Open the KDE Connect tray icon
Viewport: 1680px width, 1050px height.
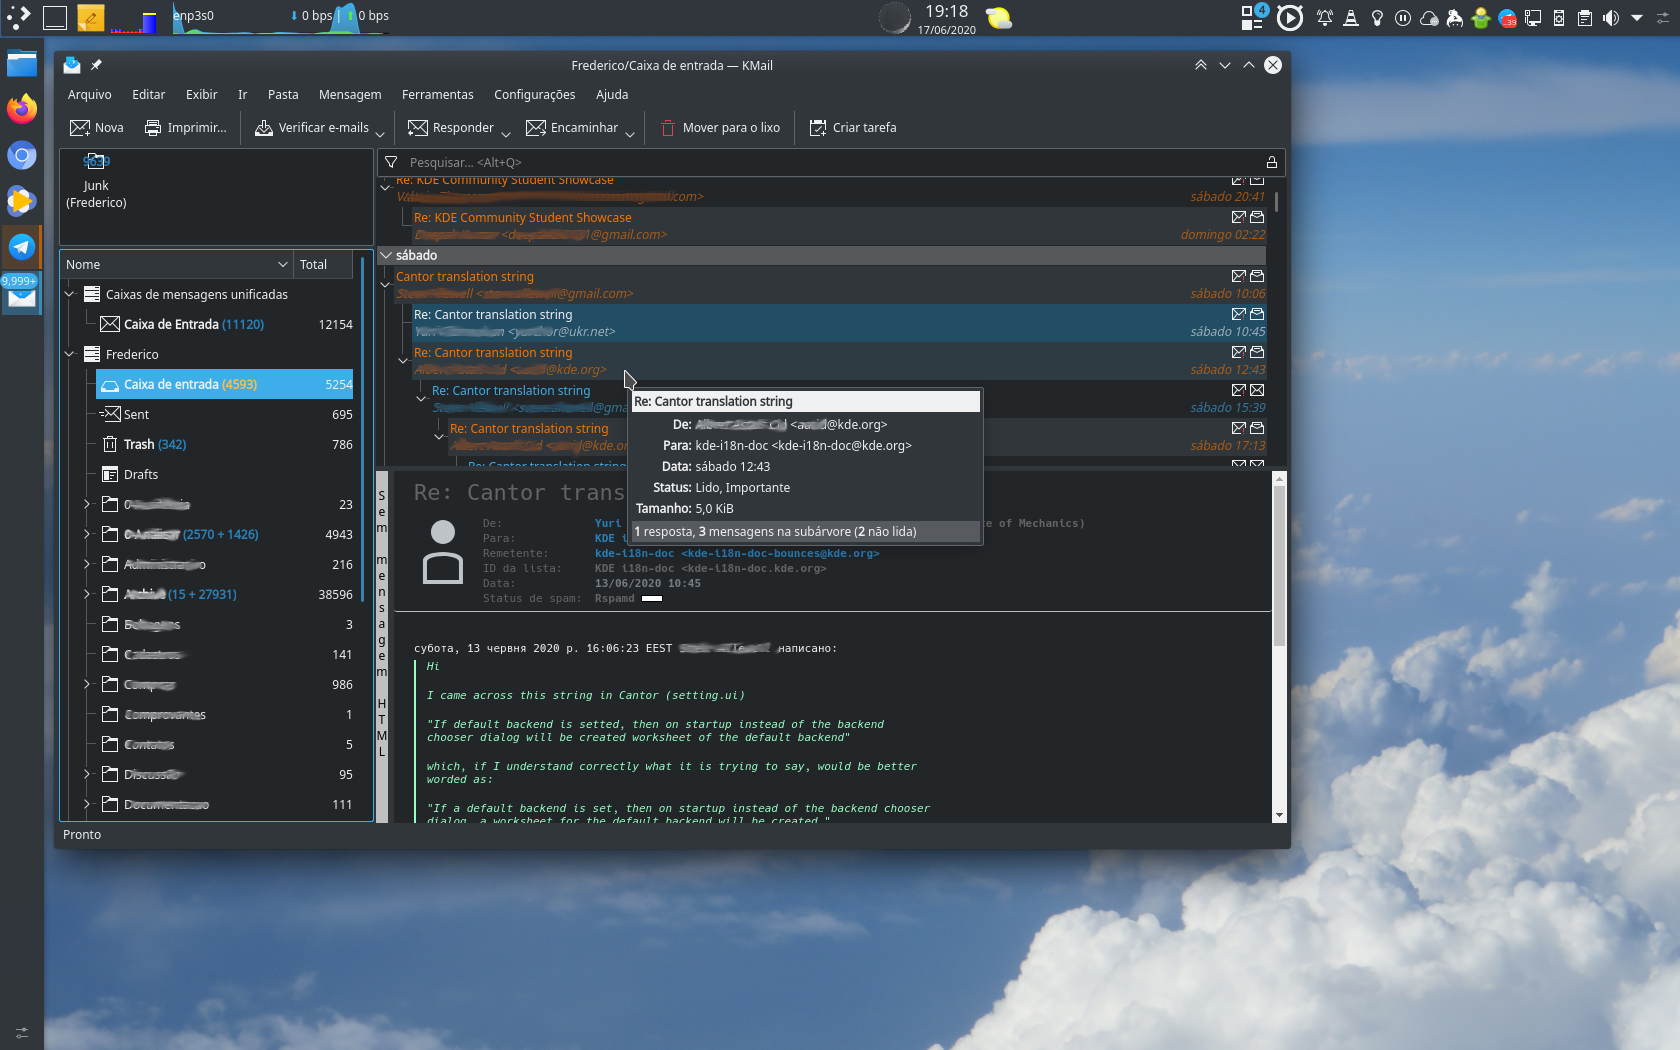point(1559,18)
